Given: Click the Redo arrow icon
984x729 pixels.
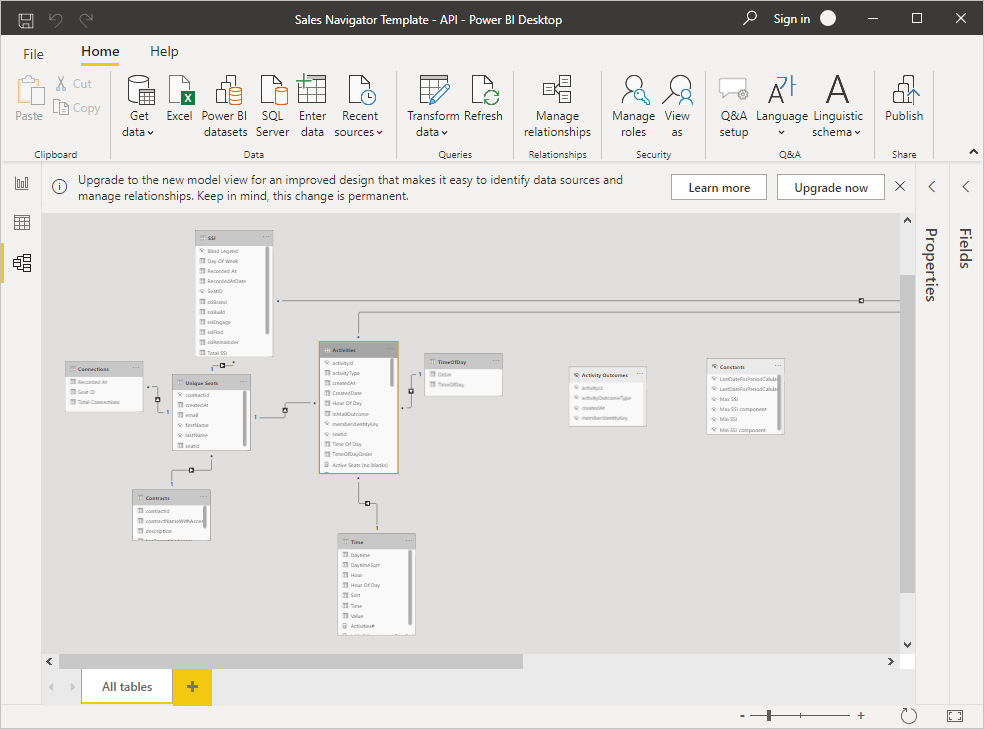Looking at the screenshot, I should [86, 20].
